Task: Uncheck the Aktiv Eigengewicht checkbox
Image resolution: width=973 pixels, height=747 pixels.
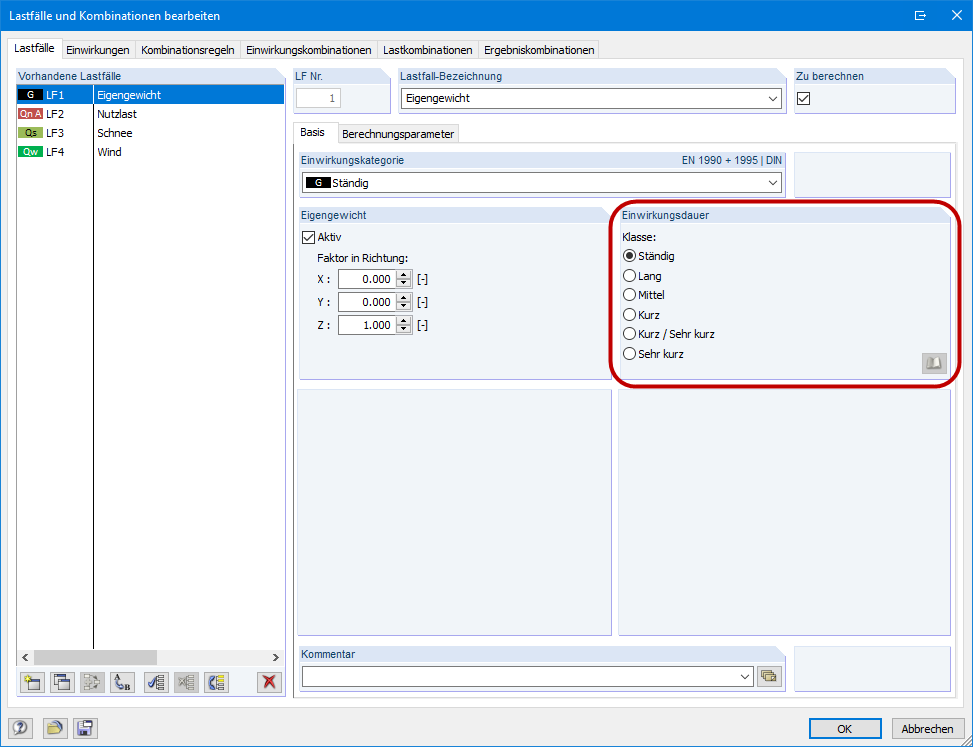Action: point(308,237)
